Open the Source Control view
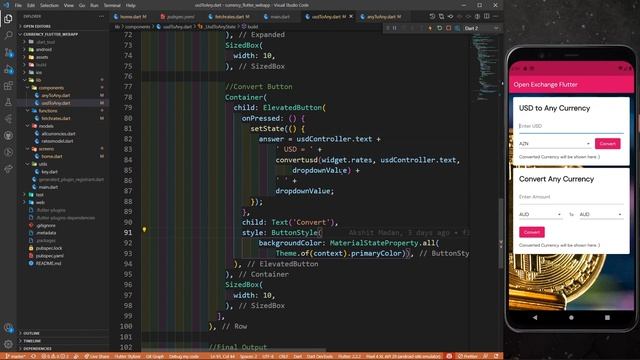This screenshot has width=640, height=360. (x=8, y=52)
